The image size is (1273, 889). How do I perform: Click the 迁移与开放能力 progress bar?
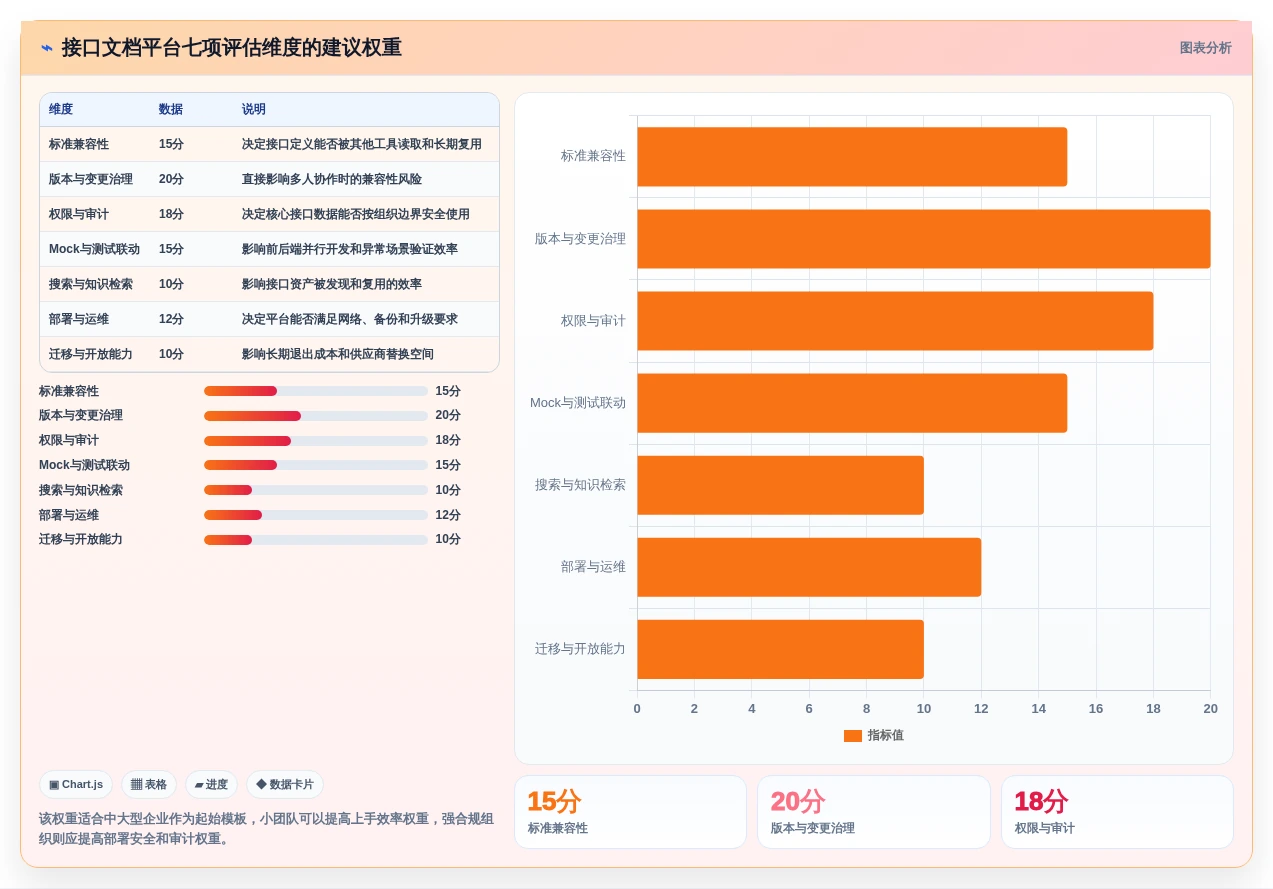(x=316, y=540)
